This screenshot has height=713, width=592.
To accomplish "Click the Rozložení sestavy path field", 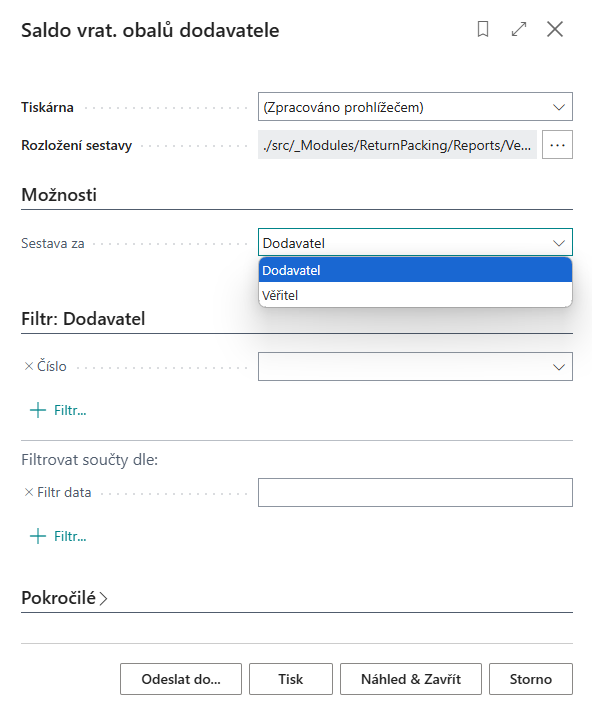I will tap(397, 145).
